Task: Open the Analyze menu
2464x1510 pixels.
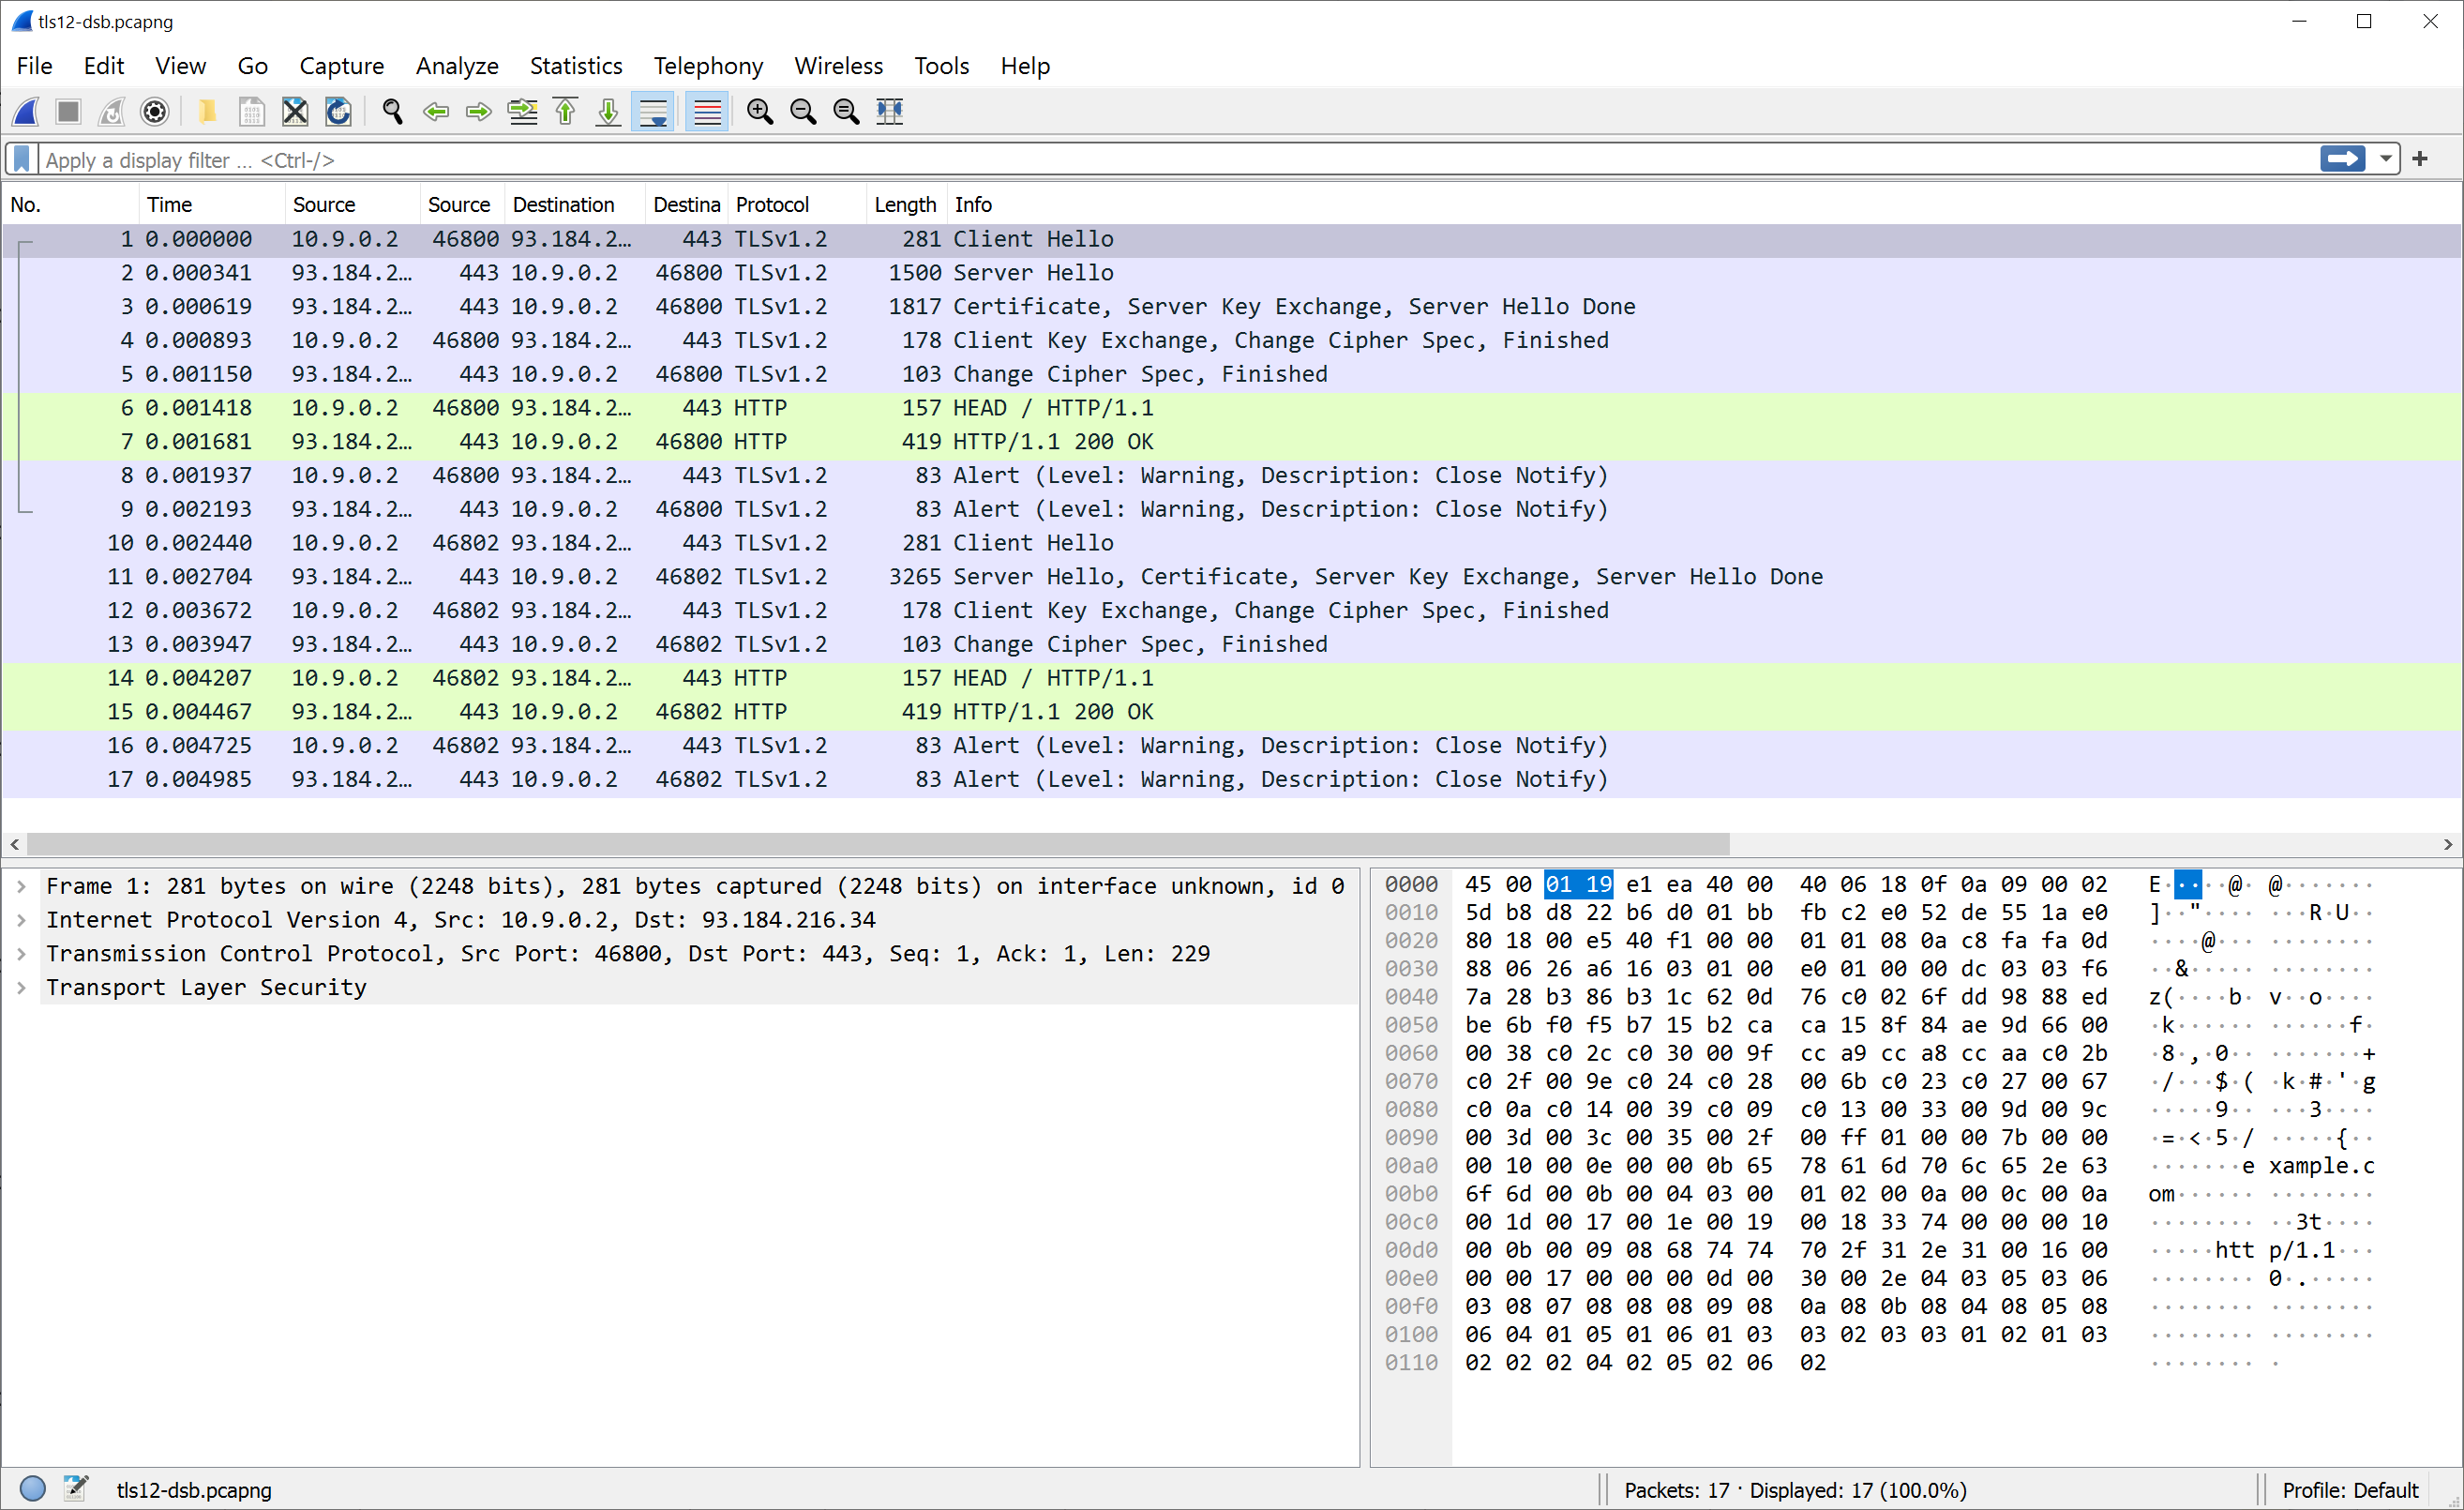Action: [456, 66]
